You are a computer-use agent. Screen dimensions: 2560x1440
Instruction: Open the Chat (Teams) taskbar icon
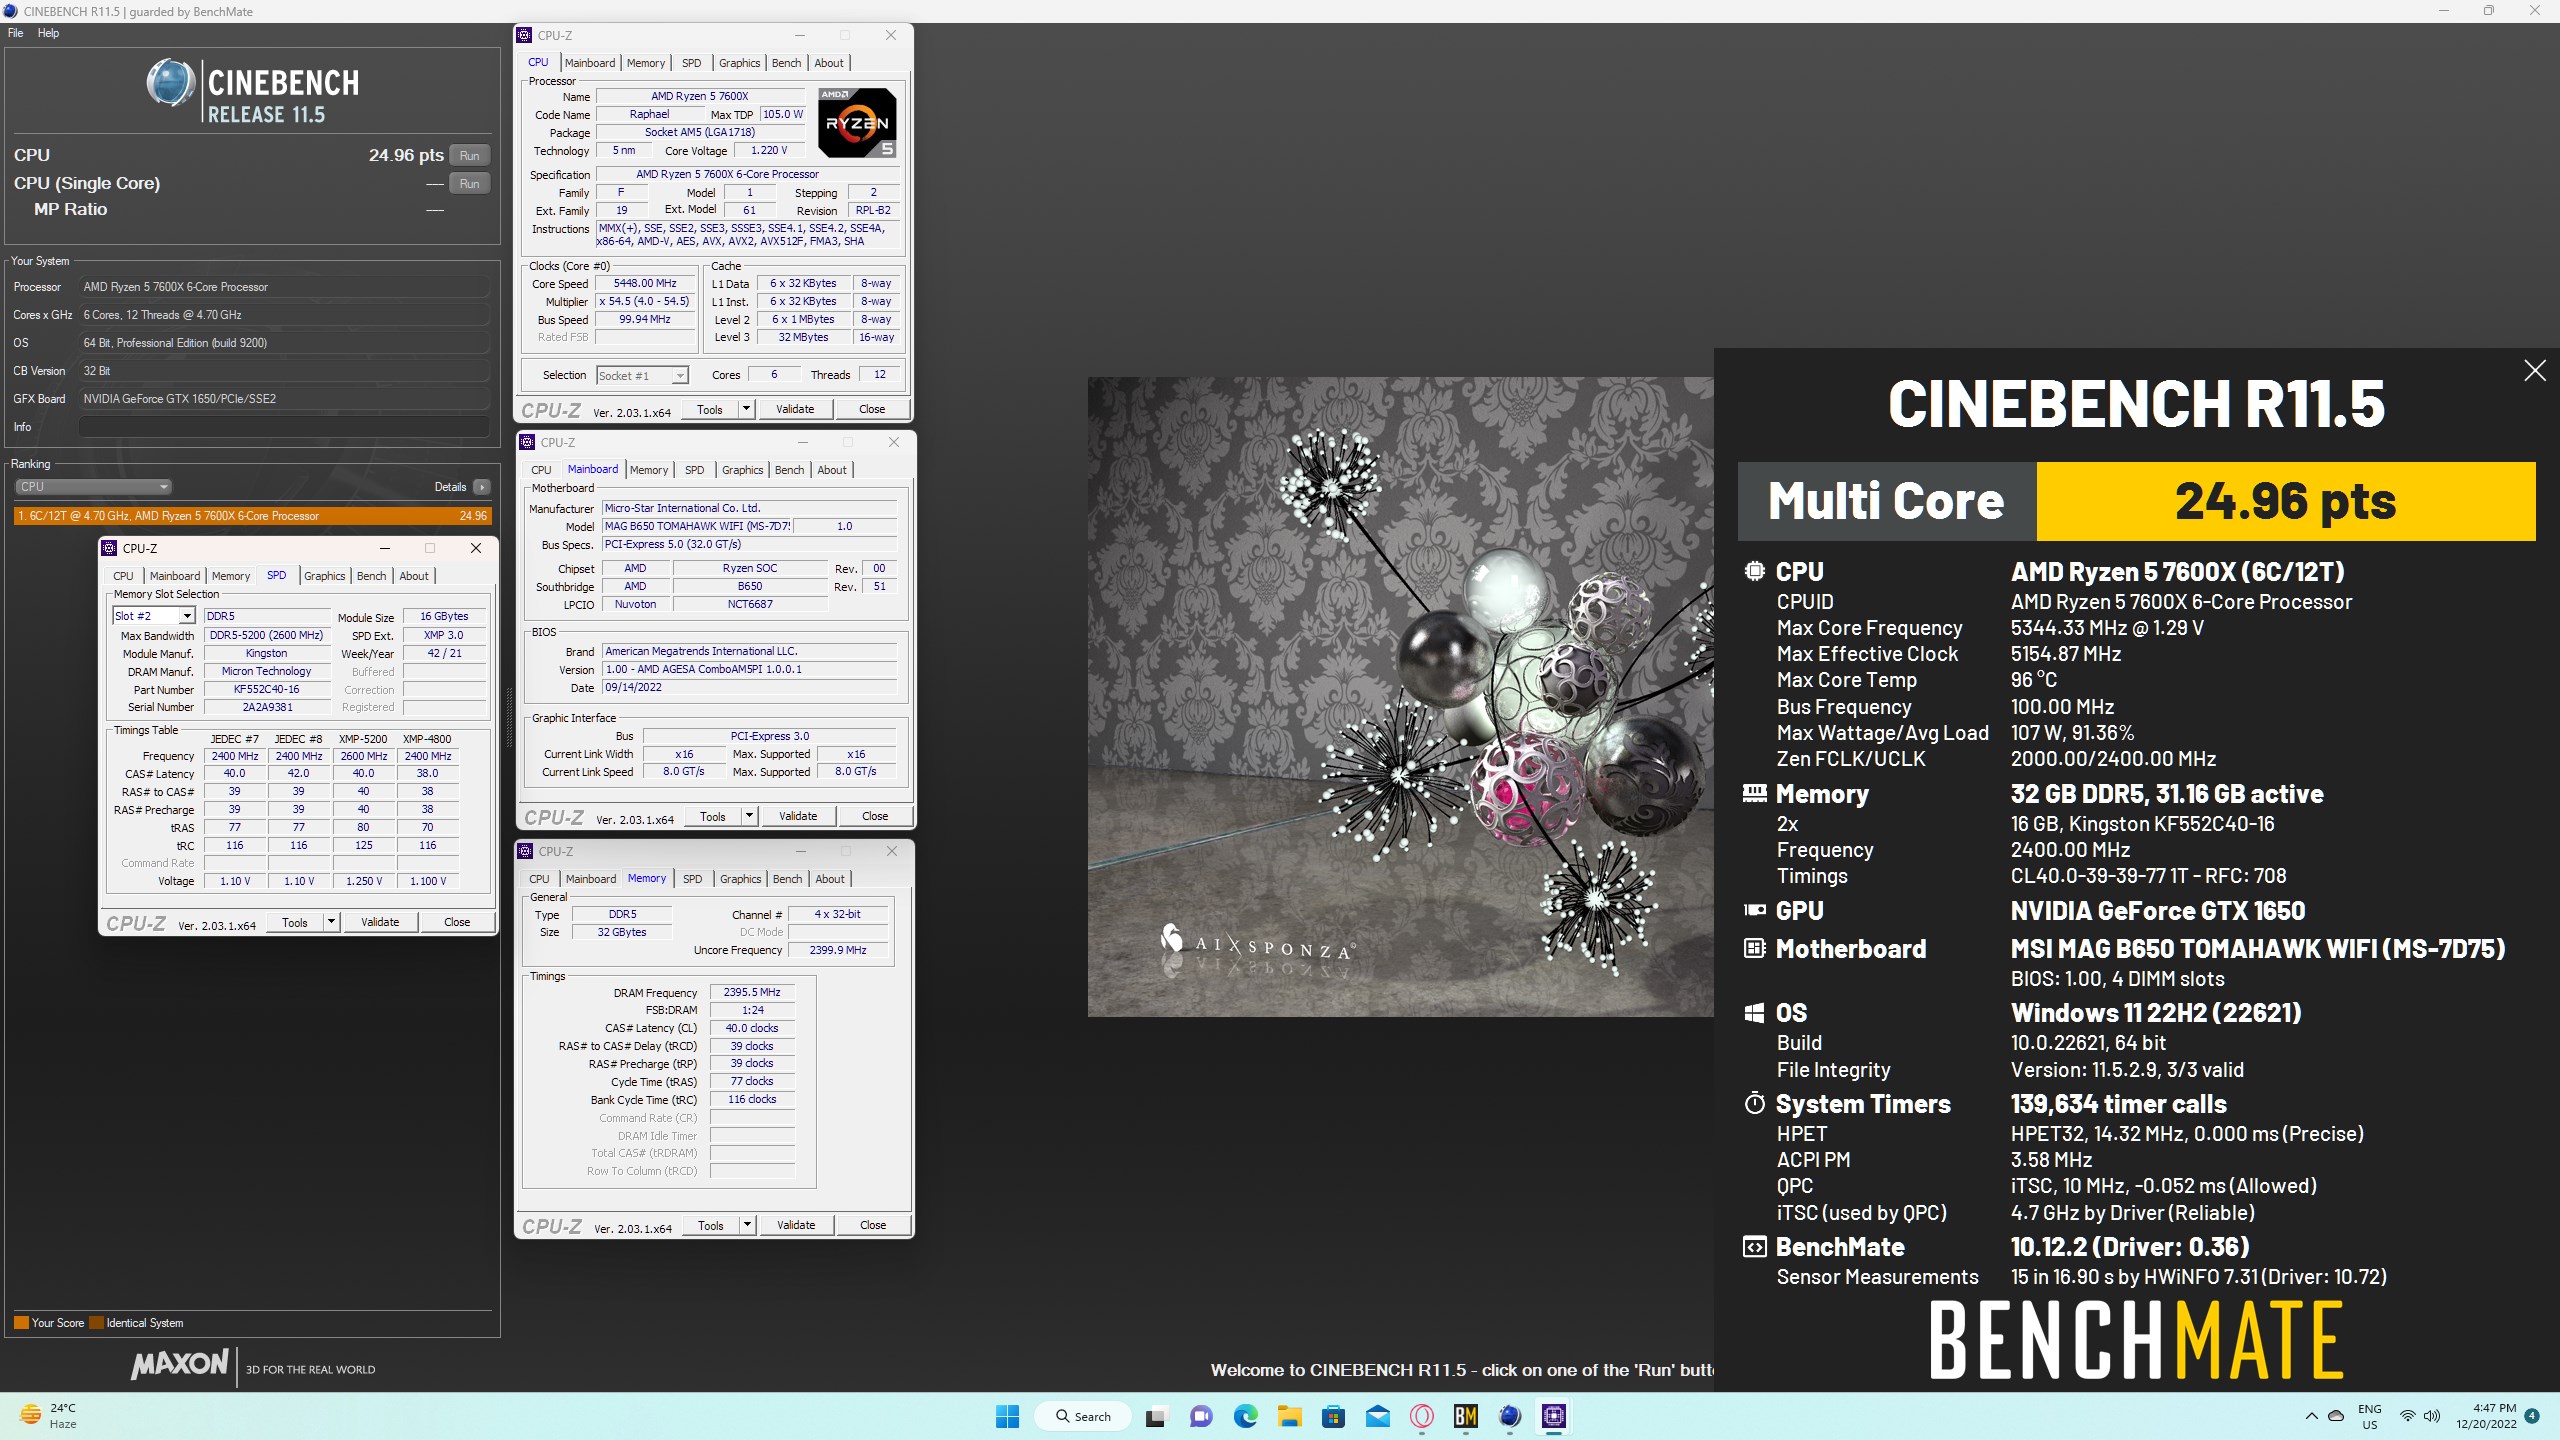(x=1201, y=1416)
